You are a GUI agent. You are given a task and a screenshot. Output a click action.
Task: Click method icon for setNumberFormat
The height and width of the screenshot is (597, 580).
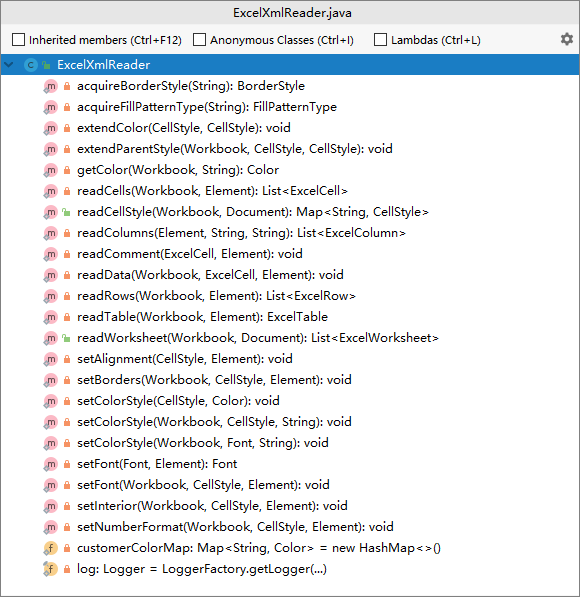(x=50, y=527)
